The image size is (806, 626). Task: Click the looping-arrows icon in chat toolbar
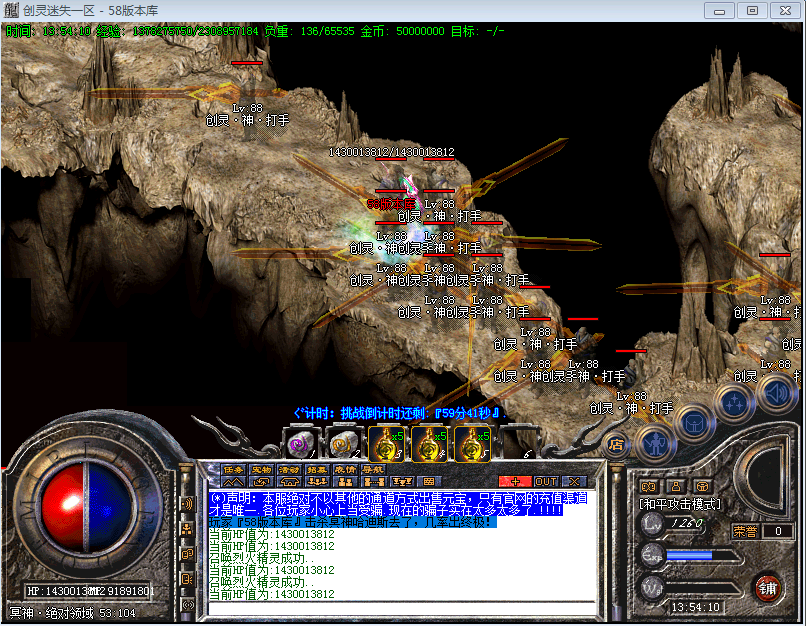point(261,482)
